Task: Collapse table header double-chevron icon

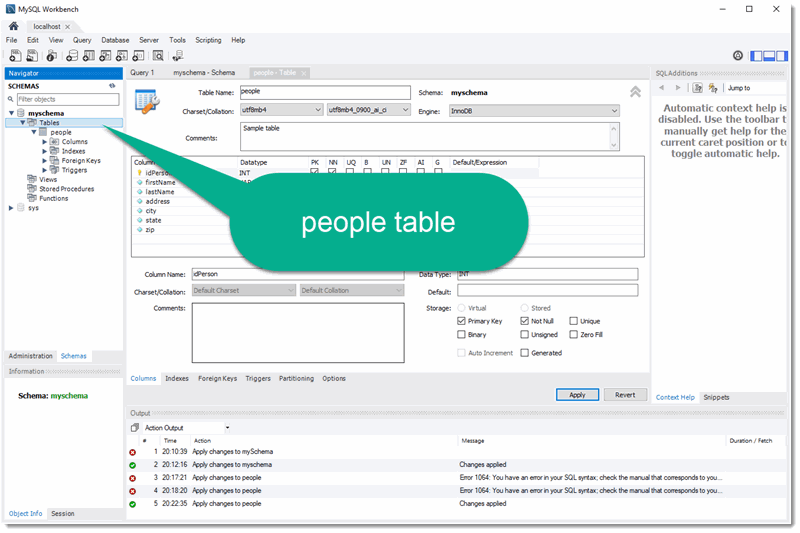Action: click(x=635, y=92)
